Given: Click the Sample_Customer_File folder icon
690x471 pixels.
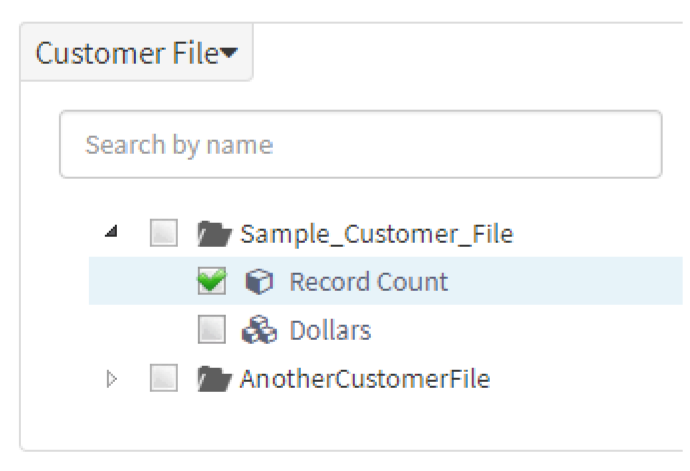Looking at the screenshot, I should [214, 234].
